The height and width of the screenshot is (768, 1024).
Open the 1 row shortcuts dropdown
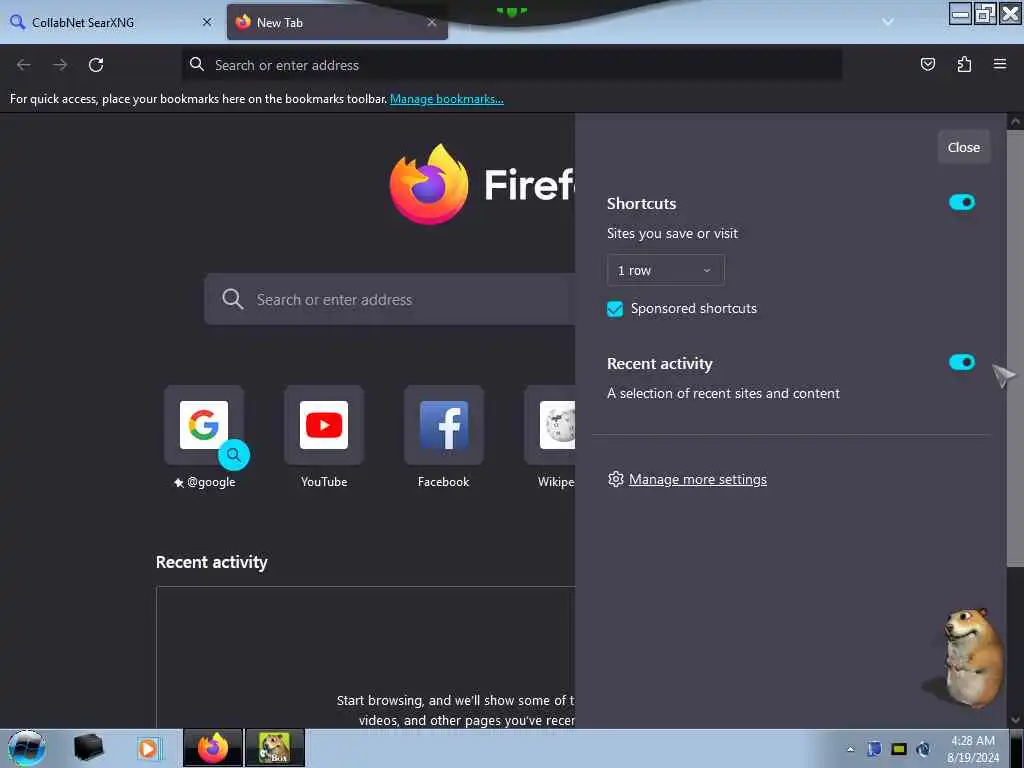pos(665,270)
